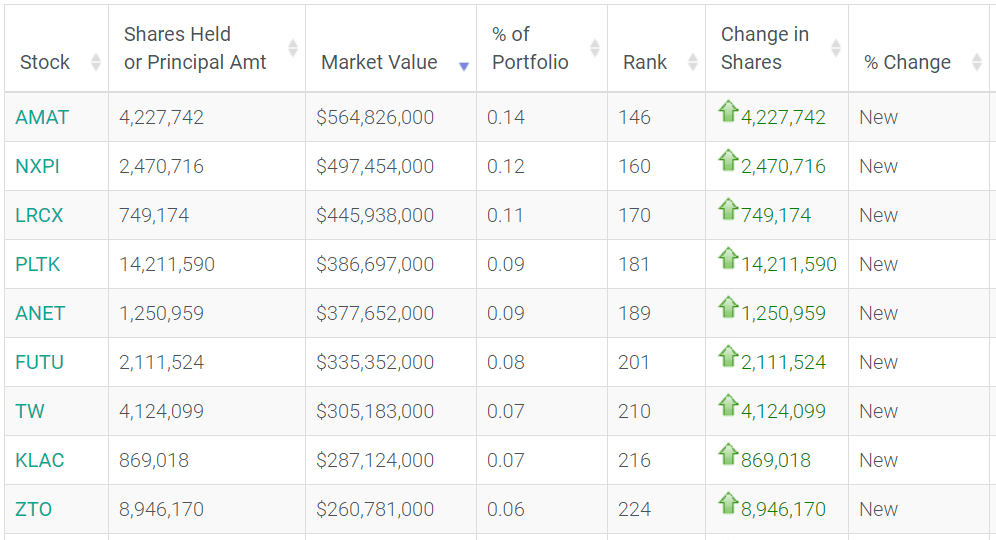
Task: Click green arrow in KLAC row
Action: pyautogui.click(x=728, y=455)
